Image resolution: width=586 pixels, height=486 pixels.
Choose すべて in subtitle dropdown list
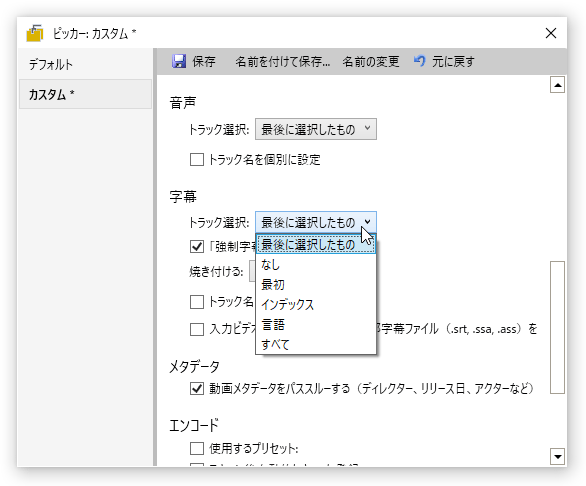(x=316, y=344)
